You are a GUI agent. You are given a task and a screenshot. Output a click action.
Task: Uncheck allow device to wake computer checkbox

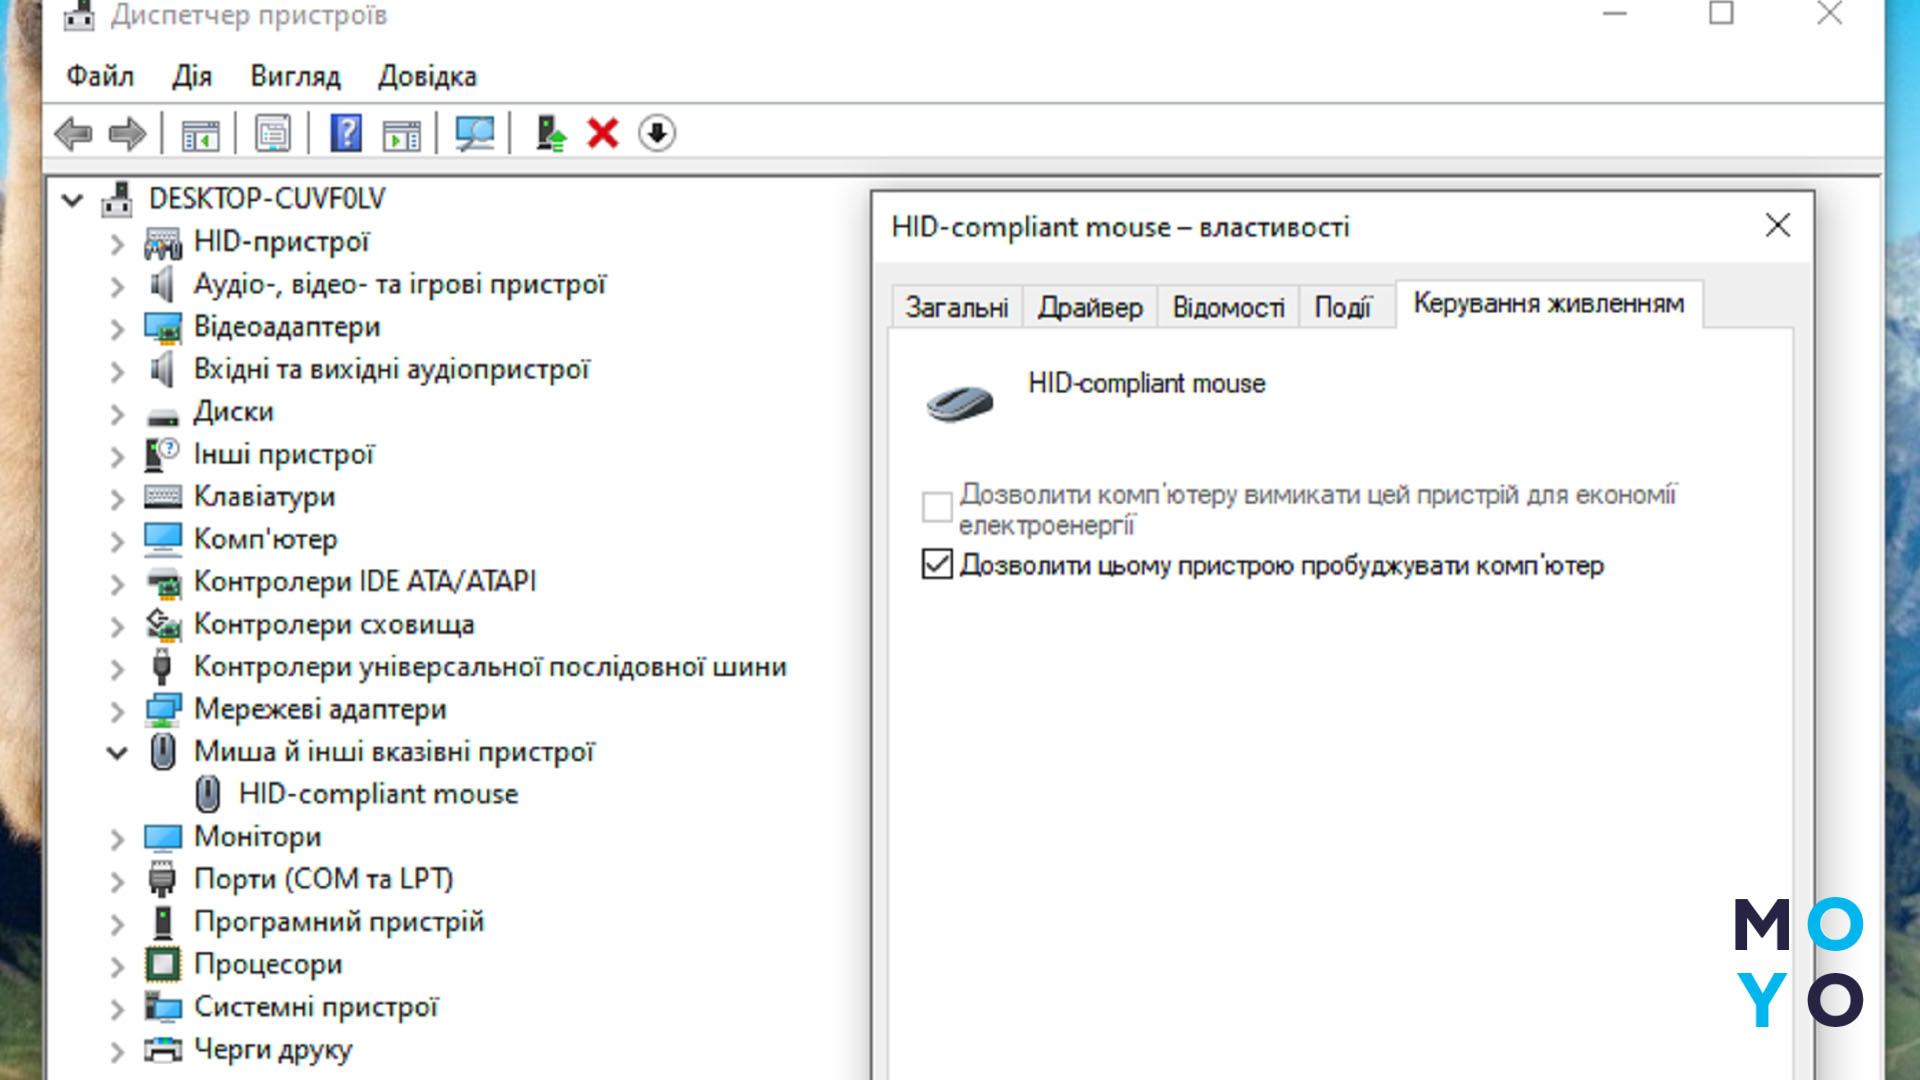[937, 565]
